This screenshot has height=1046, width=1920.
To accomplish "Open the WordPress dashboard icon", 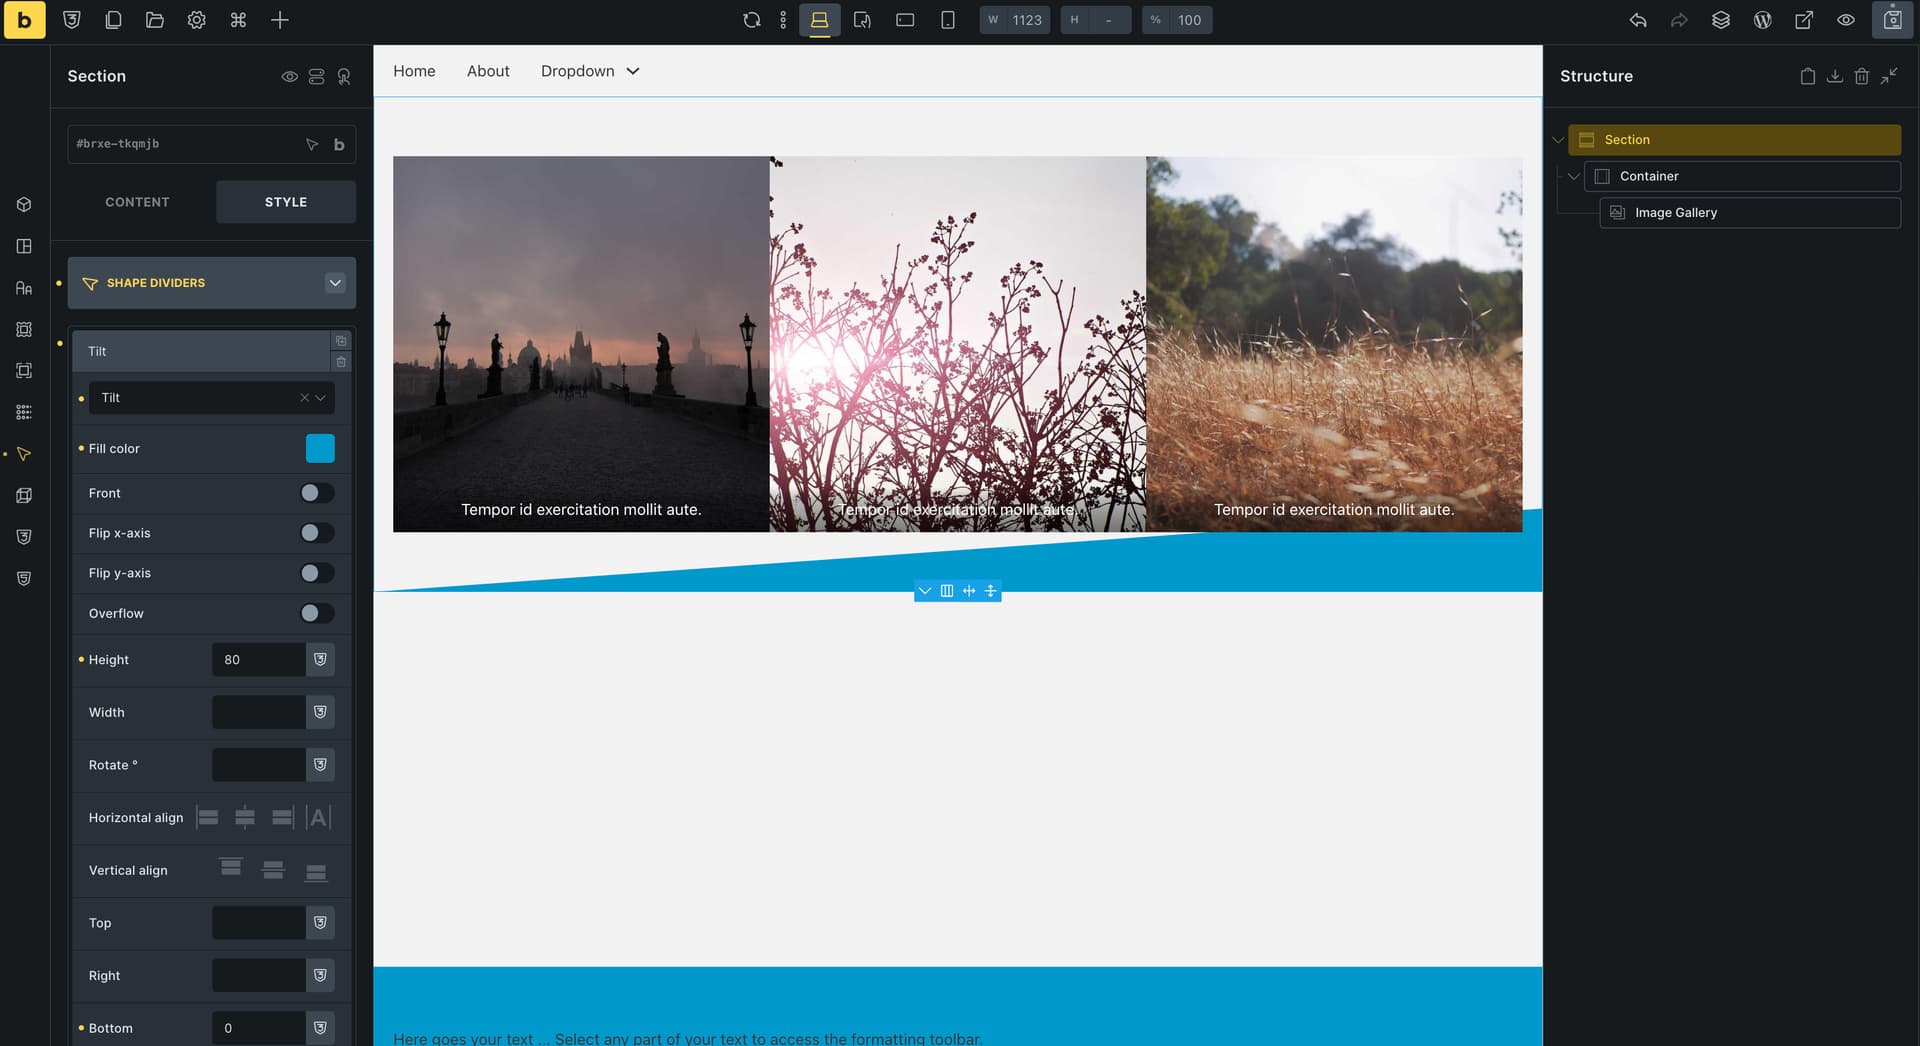I will tap(1763, 20).
